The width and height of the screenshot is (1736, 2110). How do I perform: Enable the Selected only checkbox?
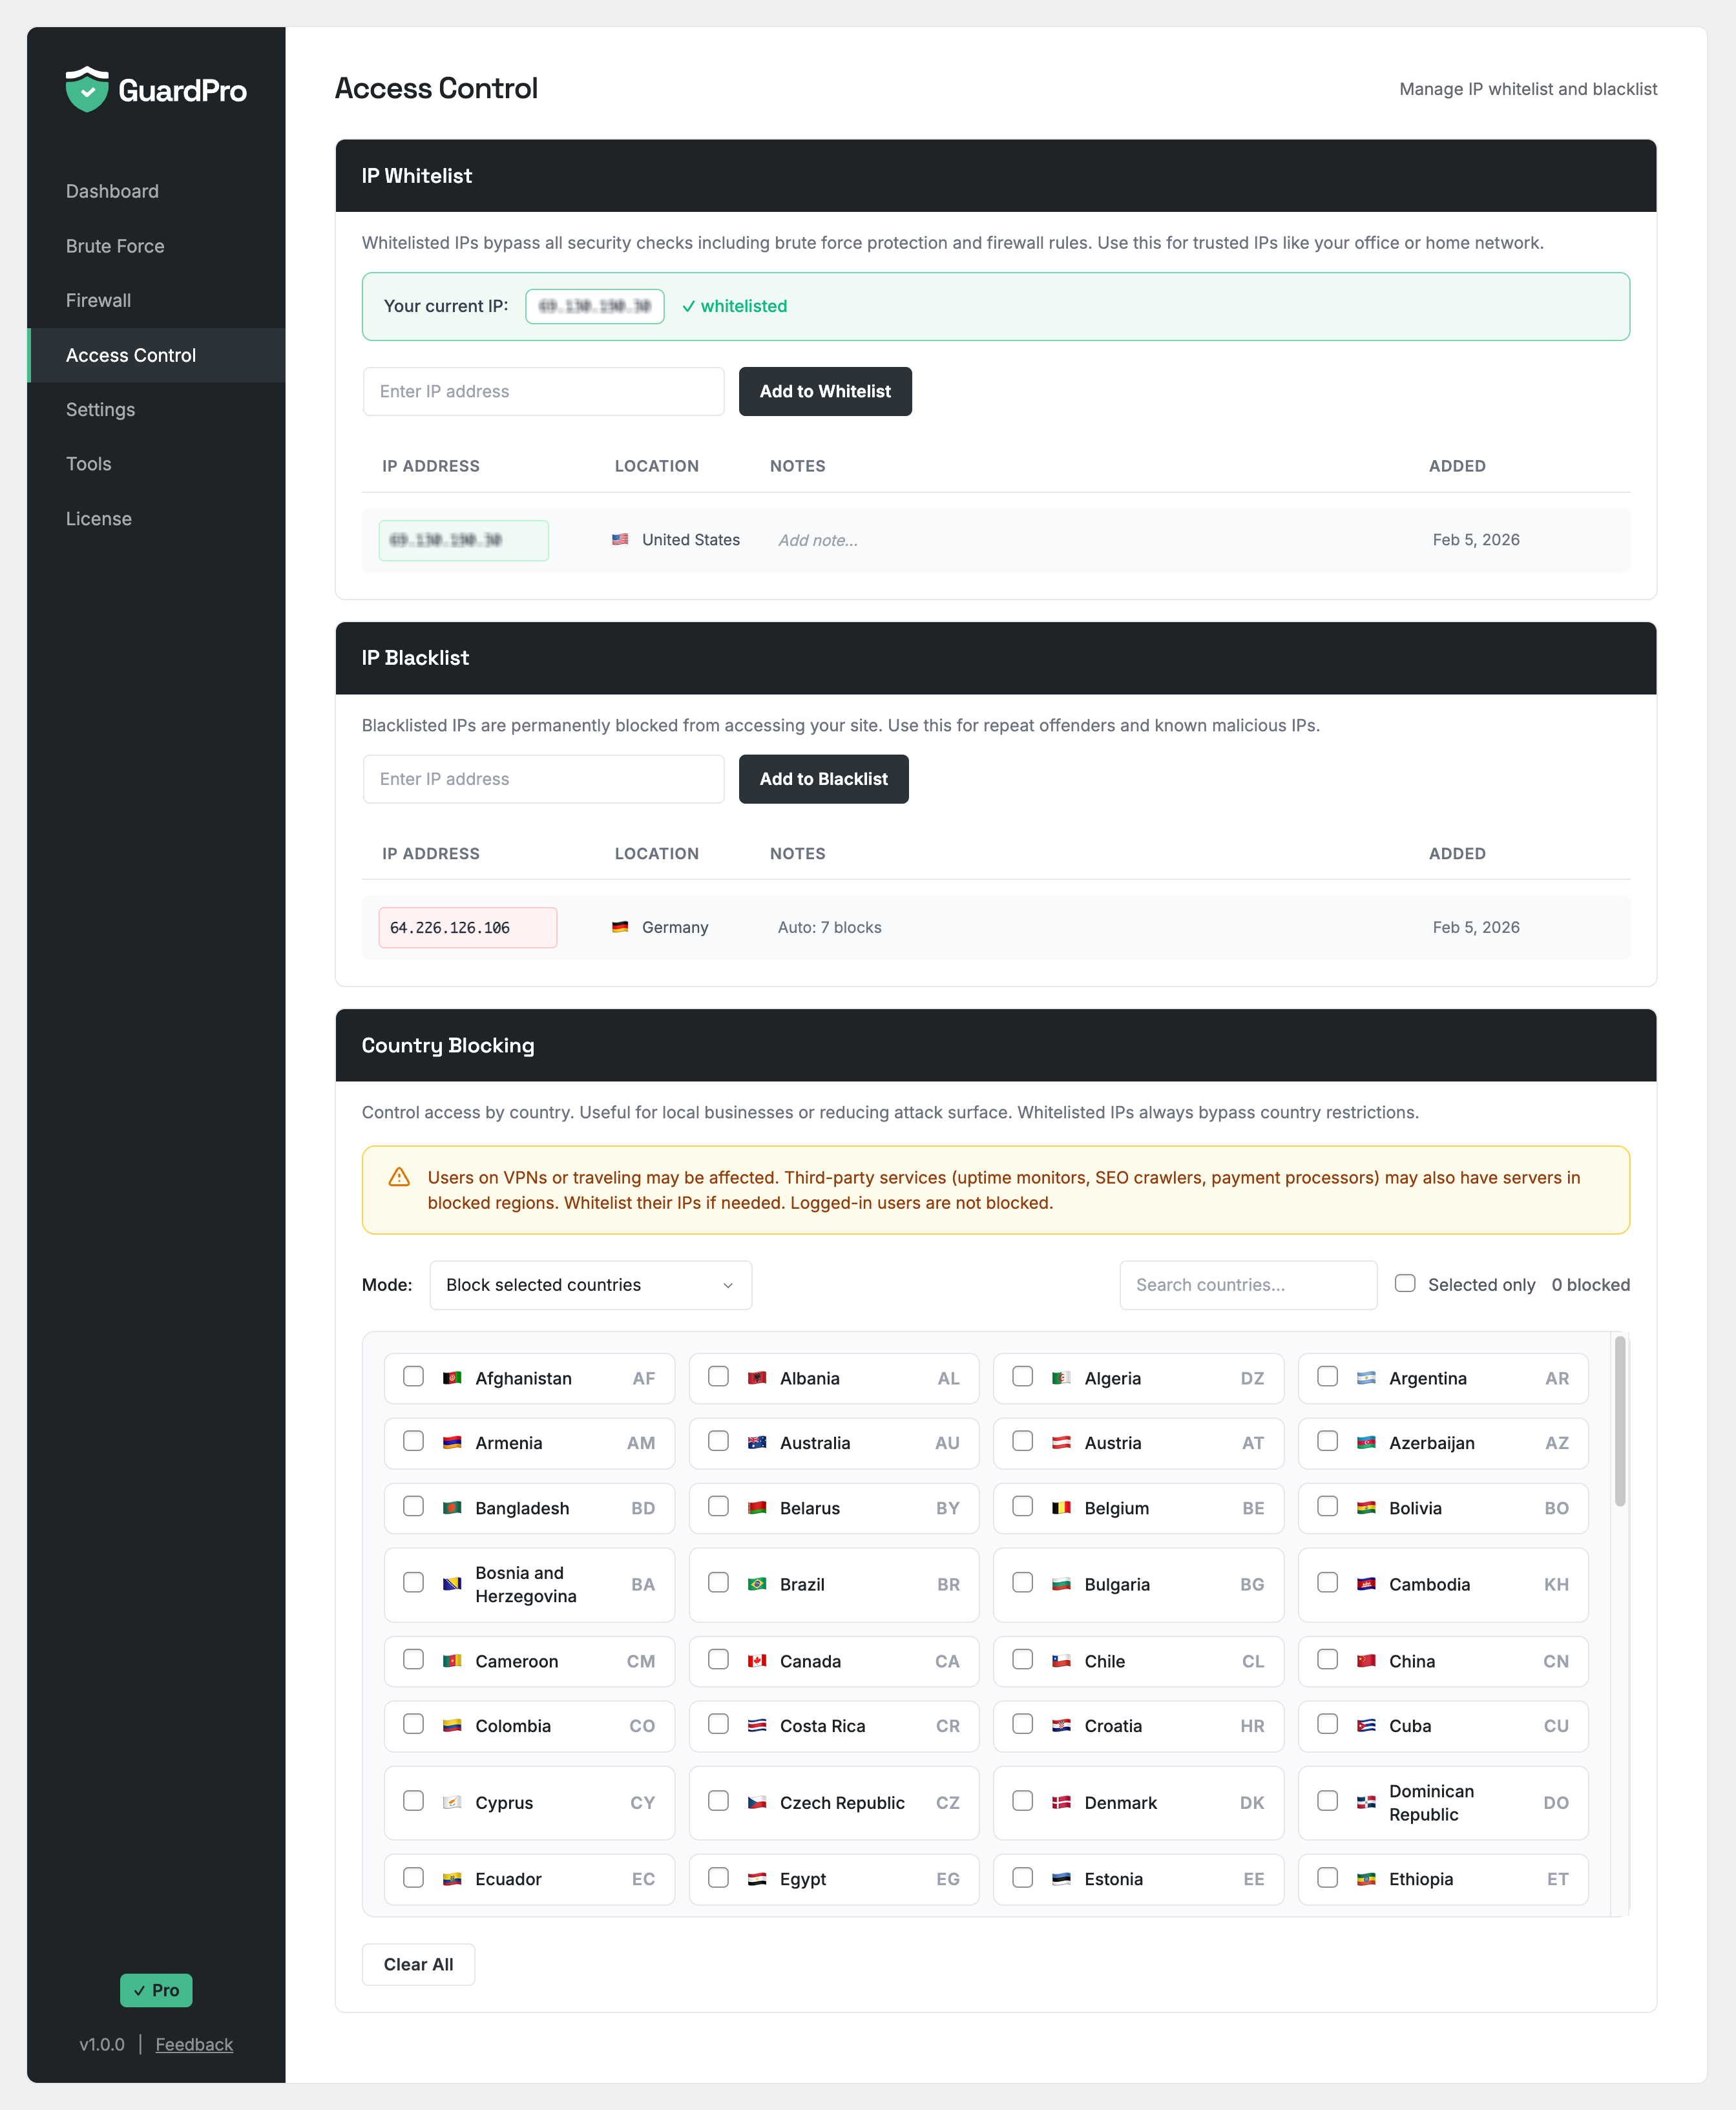click(1405, 1283)
